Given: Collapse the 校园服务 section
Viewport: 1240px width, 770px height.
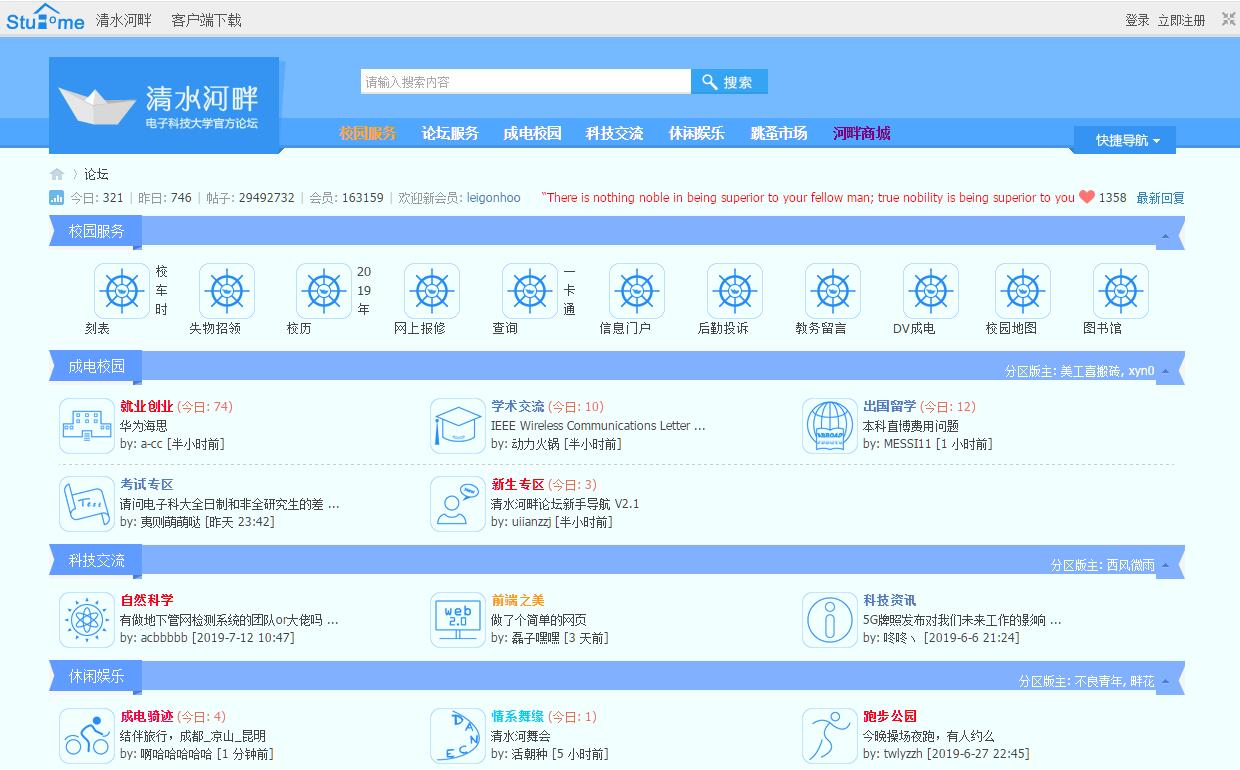Looking at the screenshot, I should 1165,237.
